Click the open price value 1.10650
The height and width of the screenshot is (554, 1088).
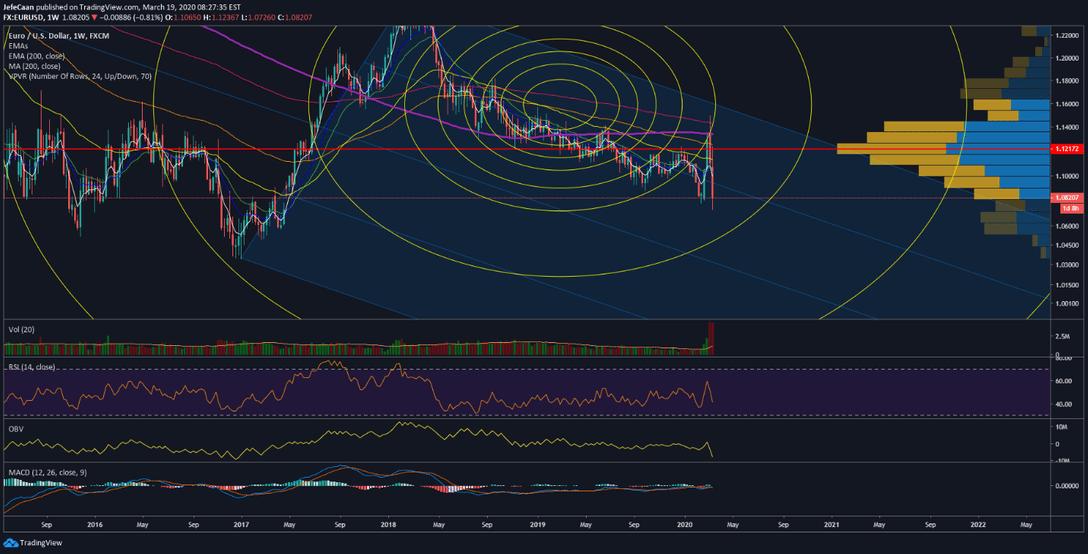(x=187, y=17)
